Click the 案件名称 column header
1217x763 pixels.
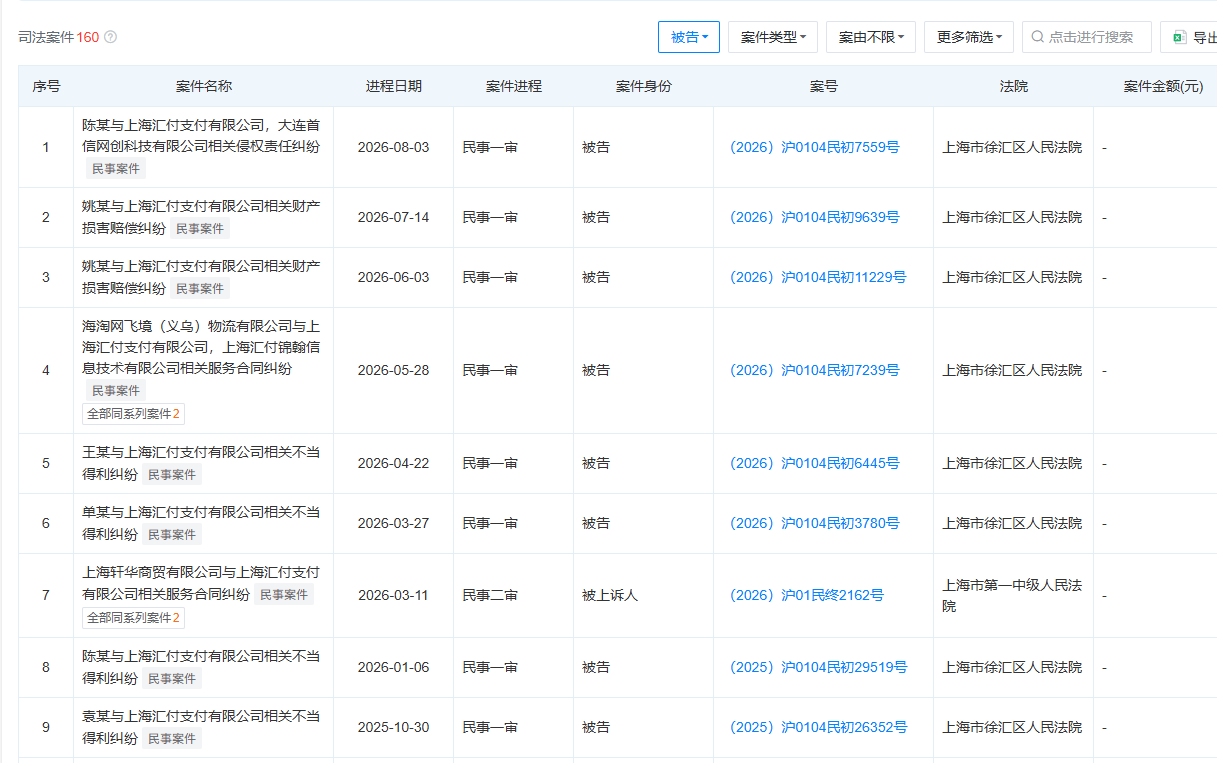coord(204,86)
